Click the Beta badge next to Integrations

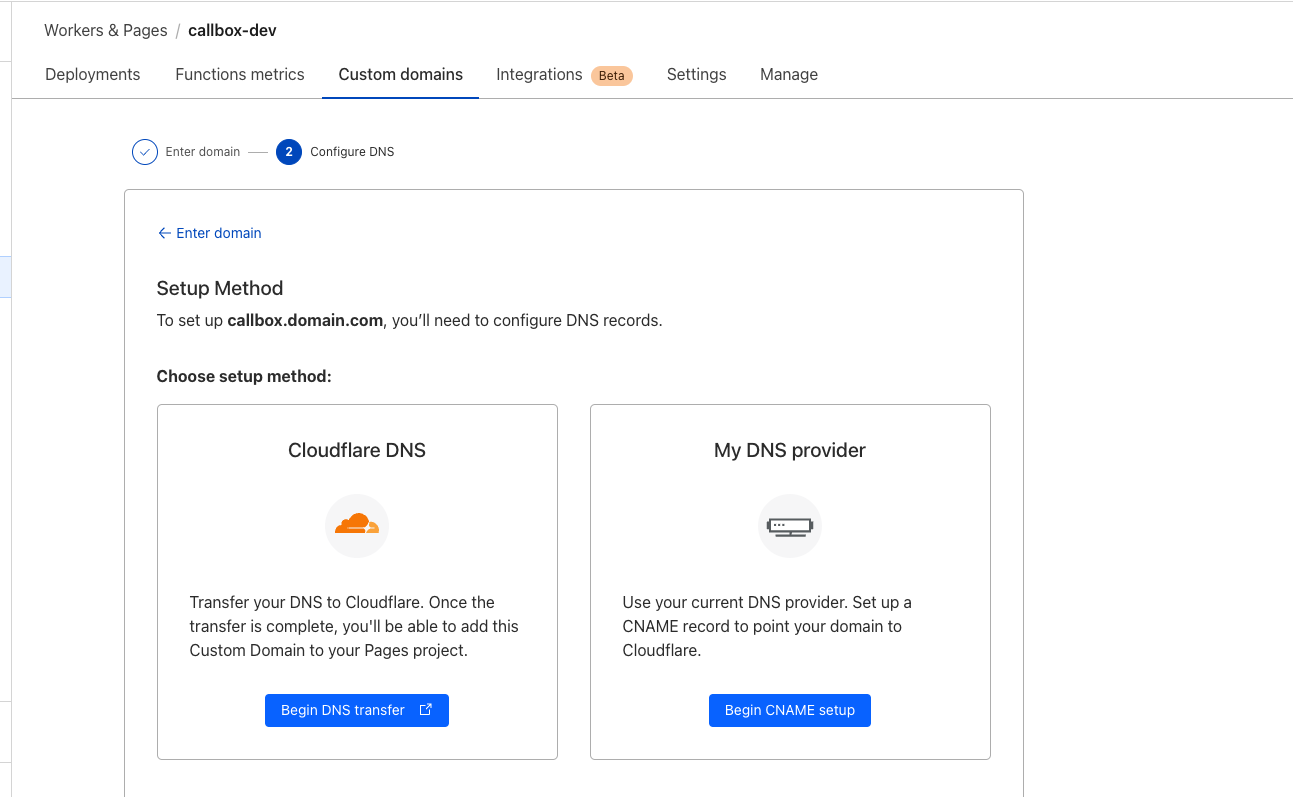pos(611,76)
